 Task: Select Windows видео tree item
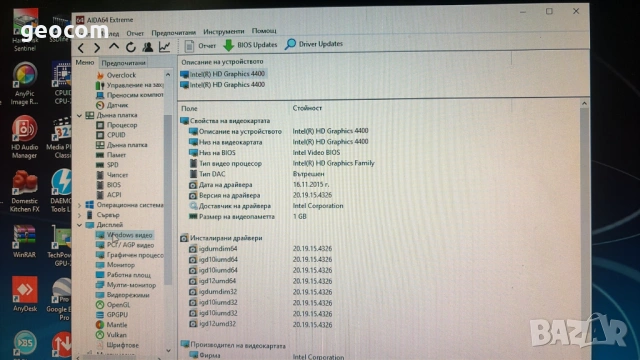[124, 235]
